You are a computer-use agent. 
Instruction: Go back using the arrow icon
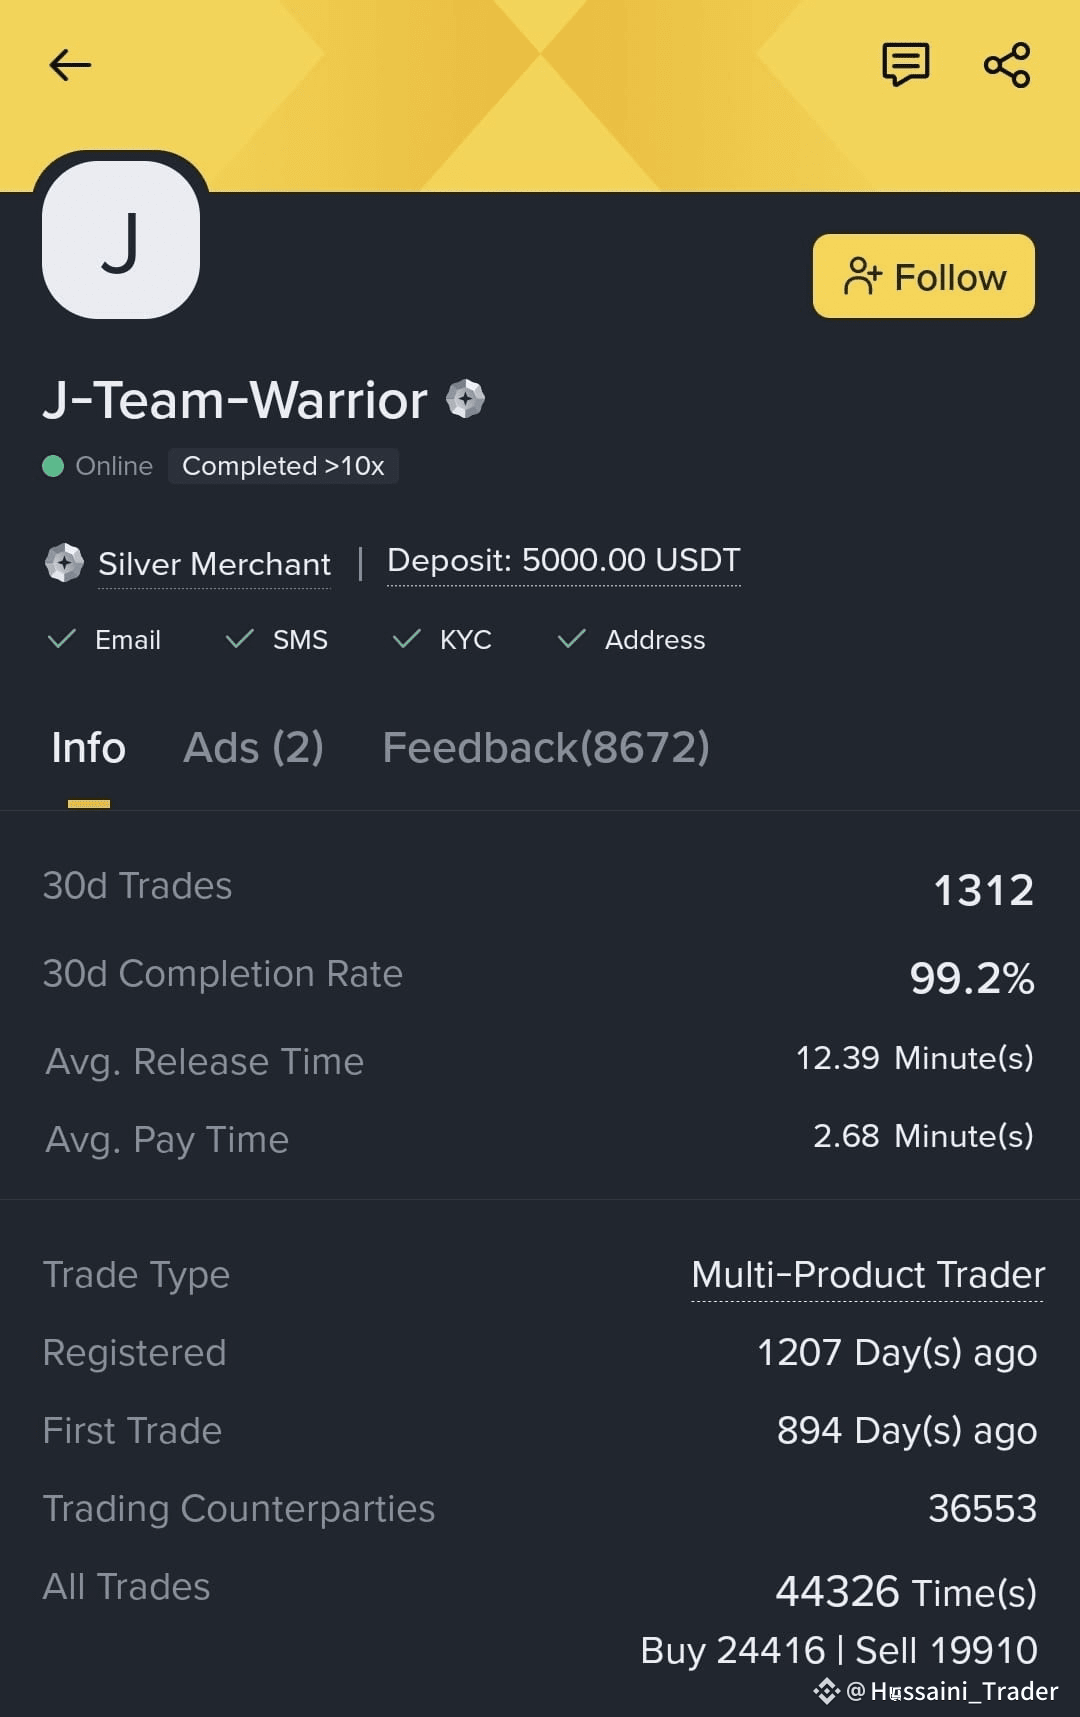pyautogui.click(x=70, y=65)
